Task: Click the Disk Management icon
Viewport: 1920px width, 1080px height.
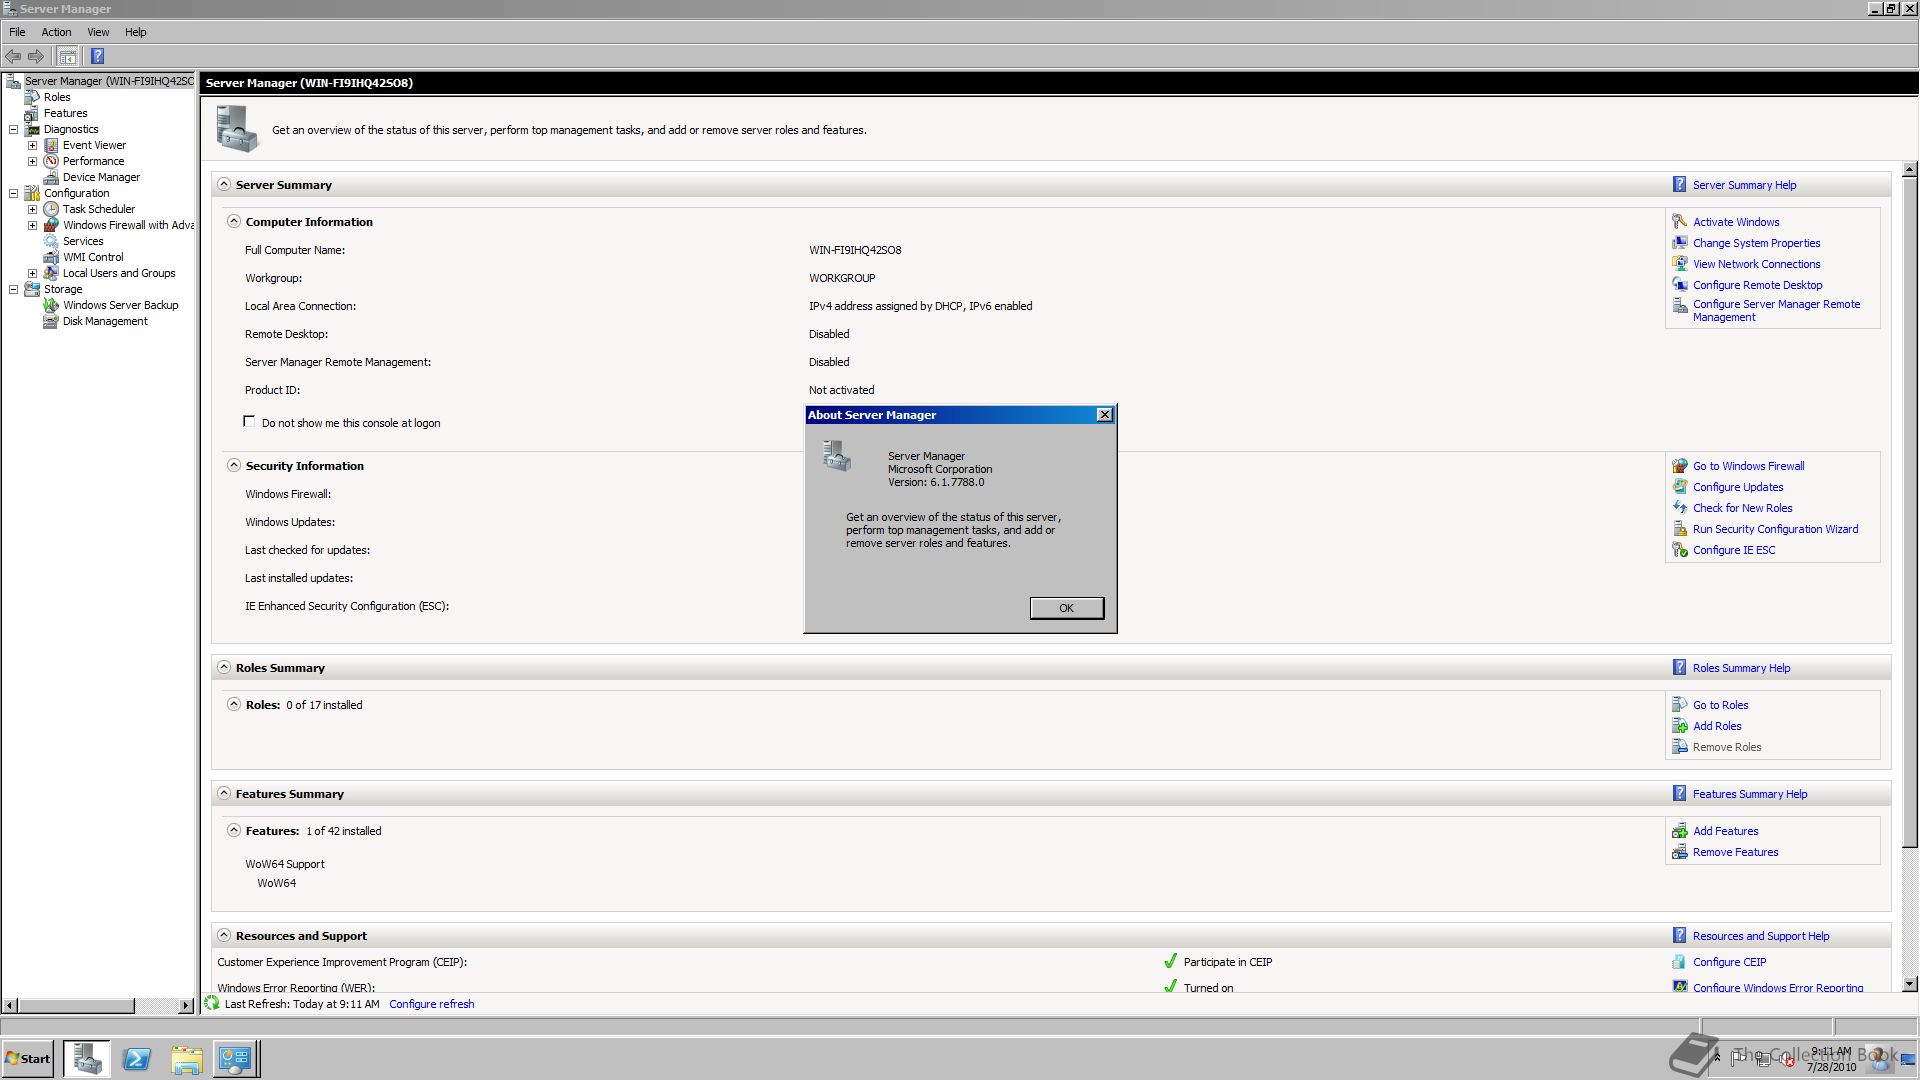Action: (51, 321)
